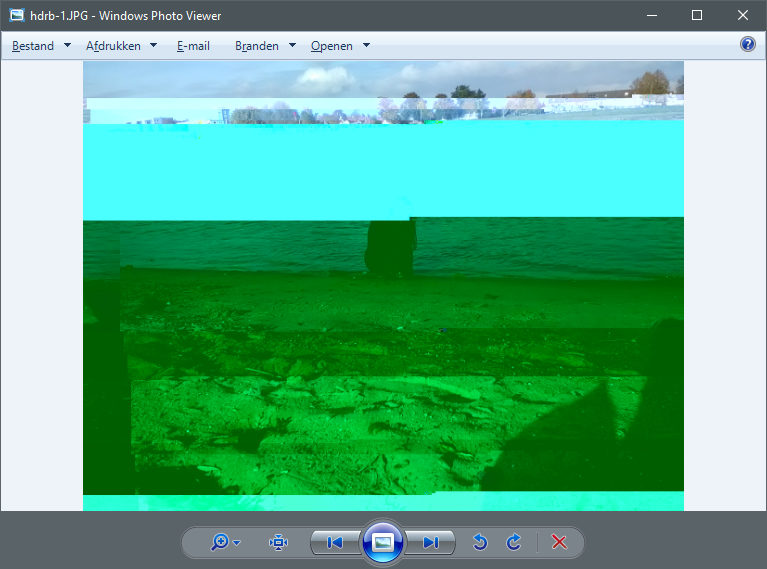
Task: Delete the photo with the red X
Action: [559, 542]
